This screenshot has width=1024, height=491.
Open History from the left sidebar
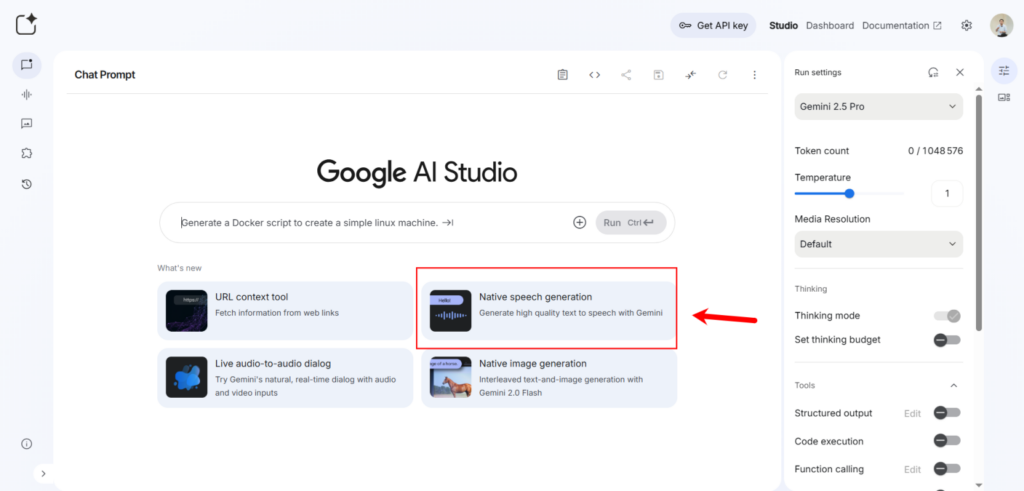(26, 184)
